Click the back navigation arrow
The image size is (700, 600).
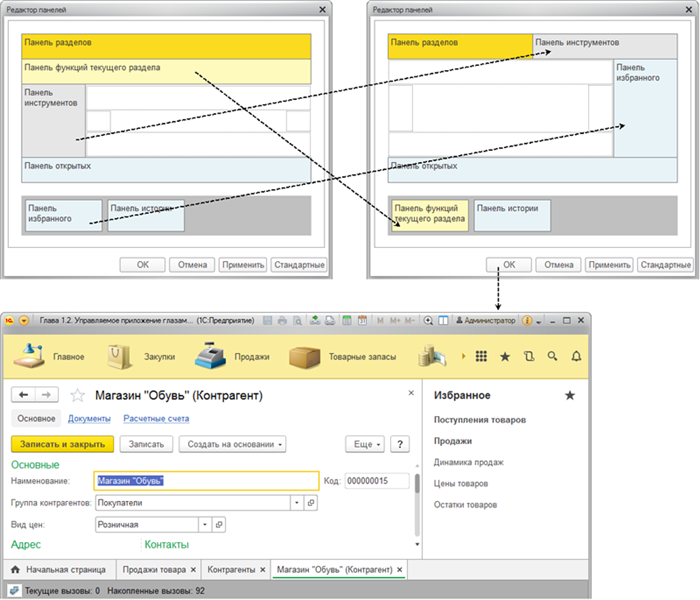pyautogui.click(x=25, y=396)
